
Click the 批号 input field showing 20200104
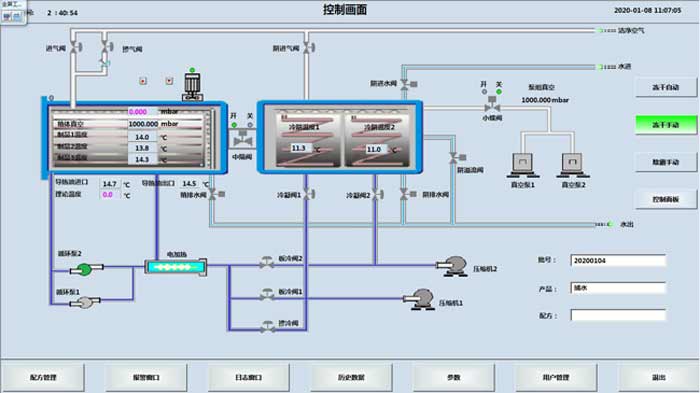click(x=618, y=260)
